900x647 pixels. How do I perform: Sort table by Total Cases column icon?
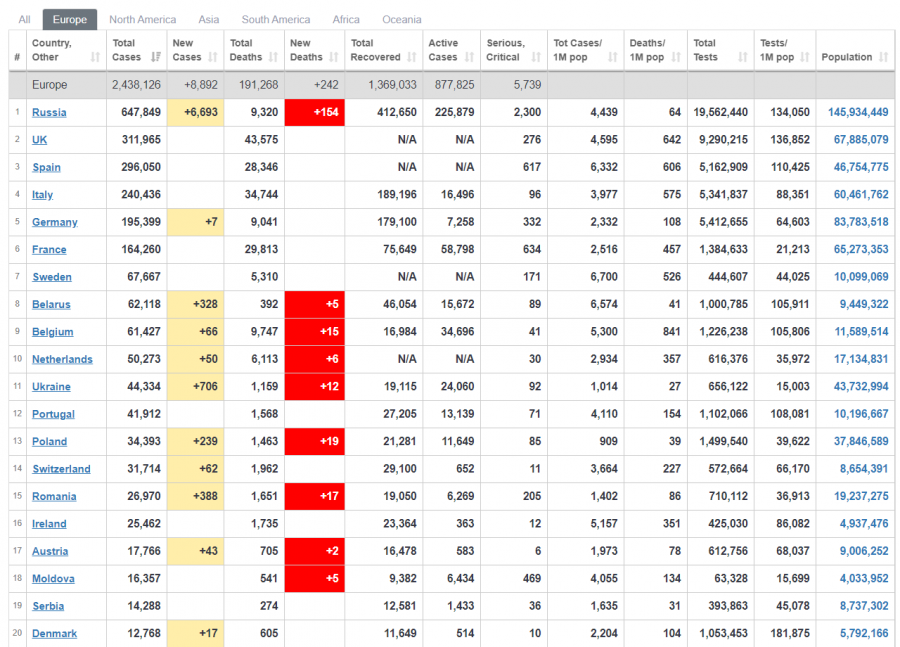155,58
